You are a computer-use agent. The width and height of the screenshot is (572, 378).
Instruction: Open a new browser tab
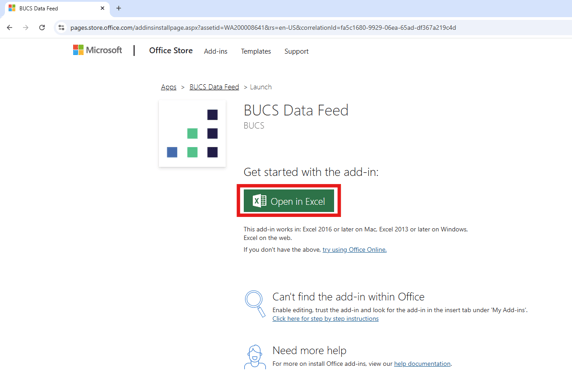tap(119, 8)
